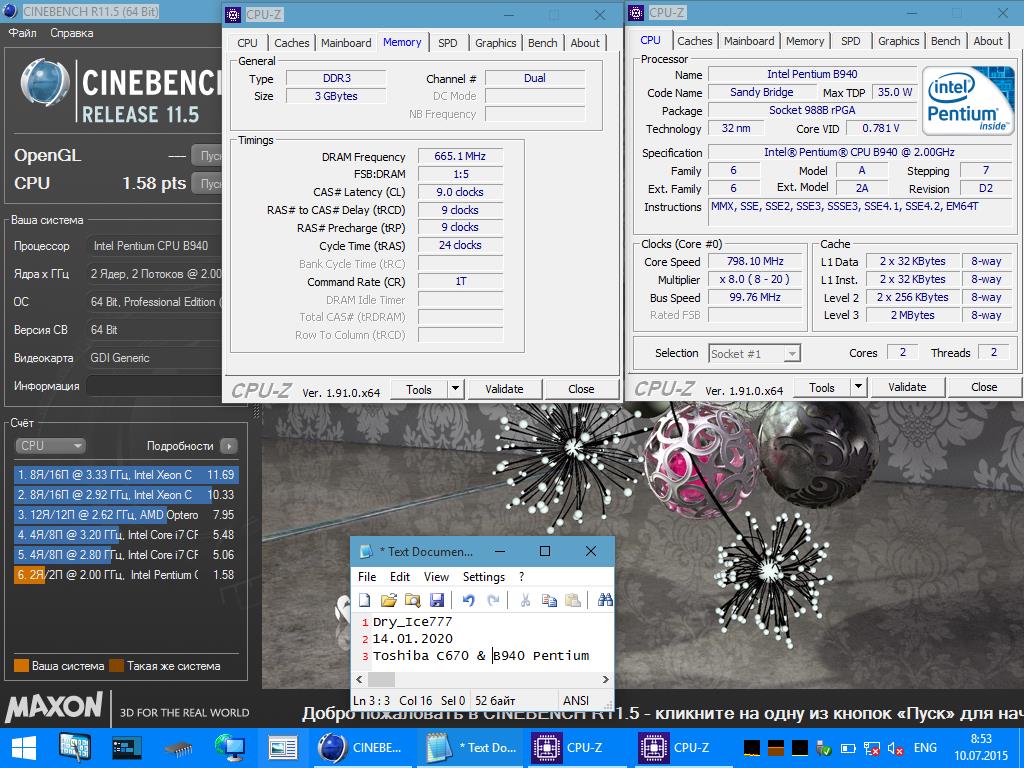Click the volume muted tray icon

[x=895, y=748]
